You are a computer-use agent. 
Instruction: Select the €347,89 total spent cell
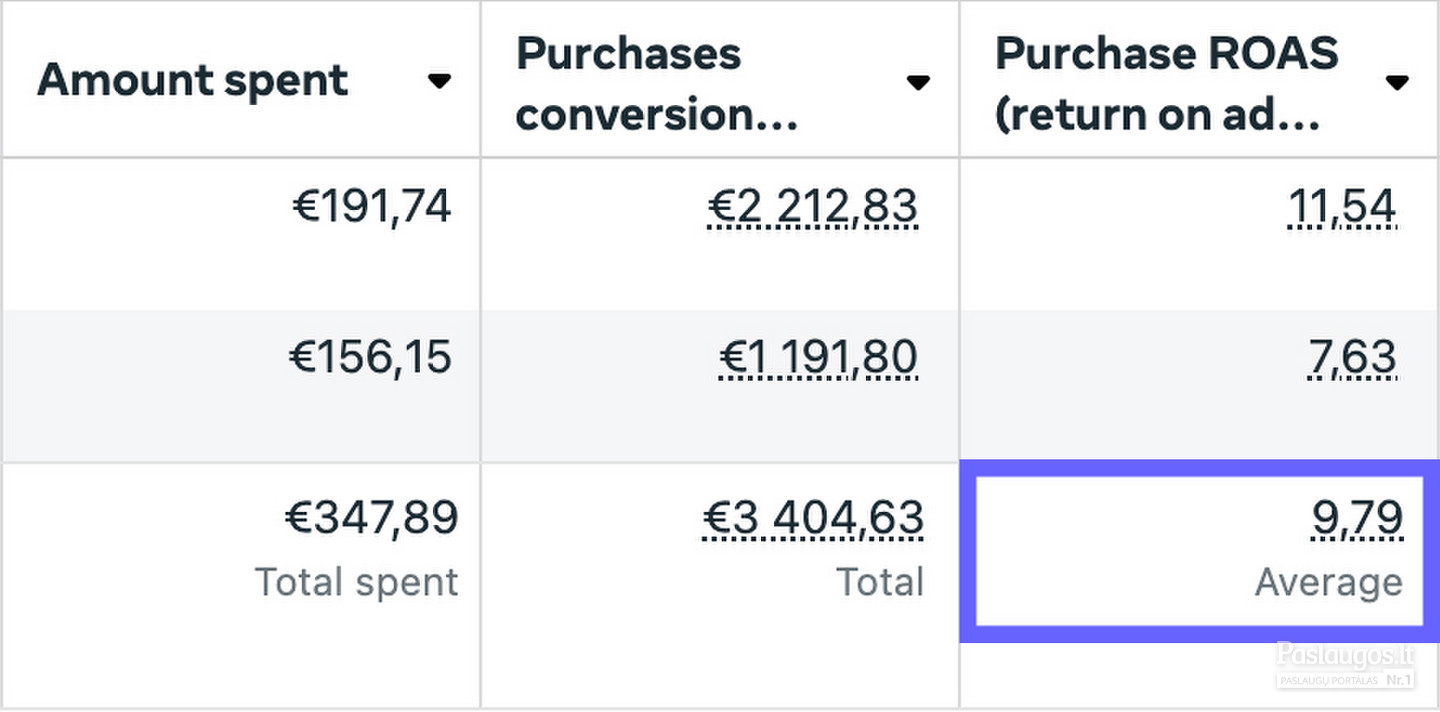[371, 518]
